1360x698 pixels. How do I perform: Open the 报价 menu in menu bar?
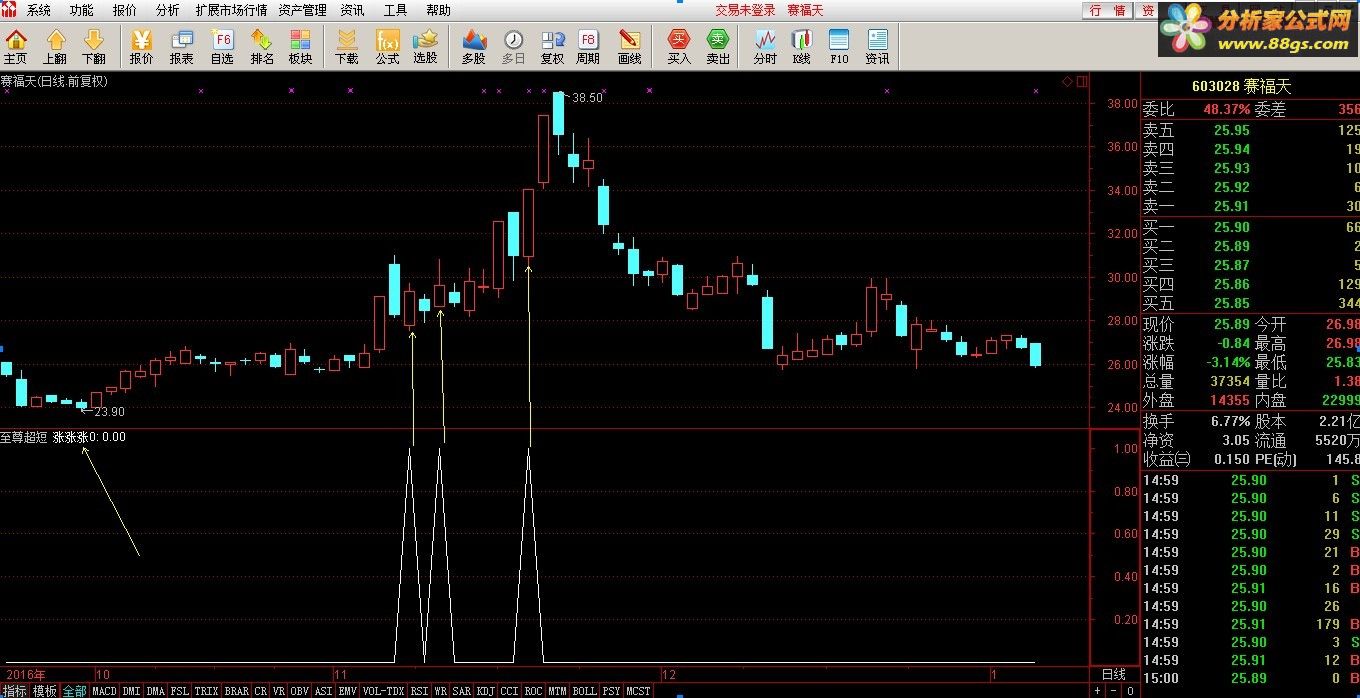point(125,10)
